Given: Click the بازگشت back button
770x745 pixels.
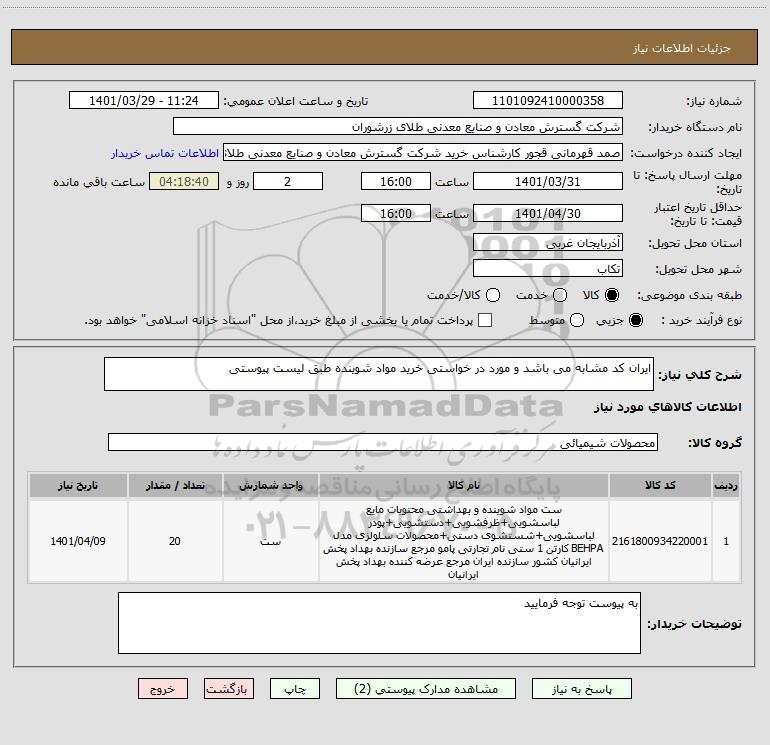Looking at the screenshot, I should (x=229, y=689).
